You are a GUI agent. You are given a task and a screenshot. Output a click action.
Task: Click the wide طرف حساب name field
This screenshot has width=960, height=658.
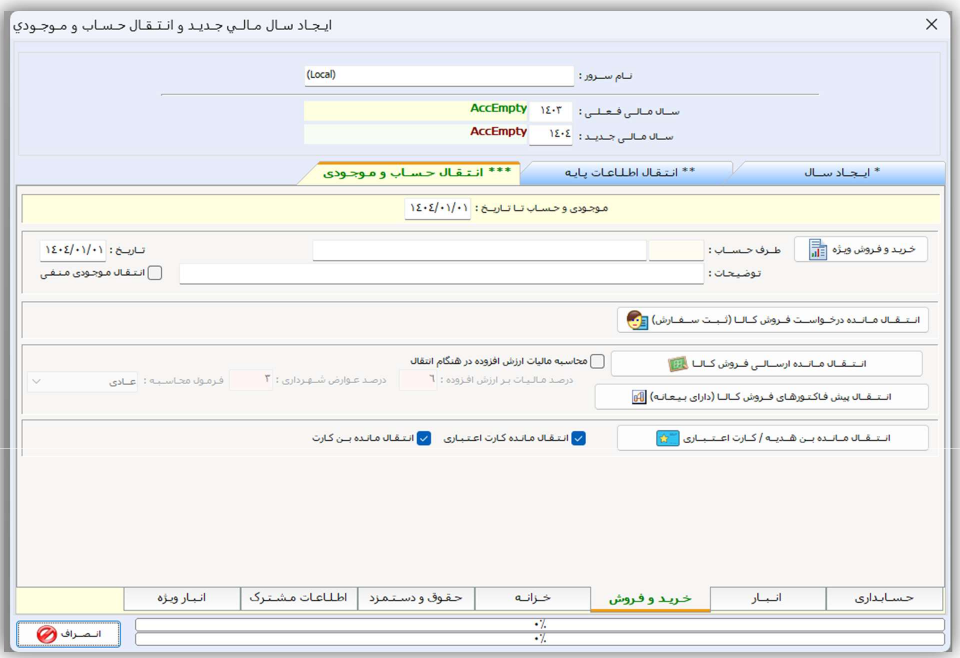pyautogui.click(x=479, y=250)
